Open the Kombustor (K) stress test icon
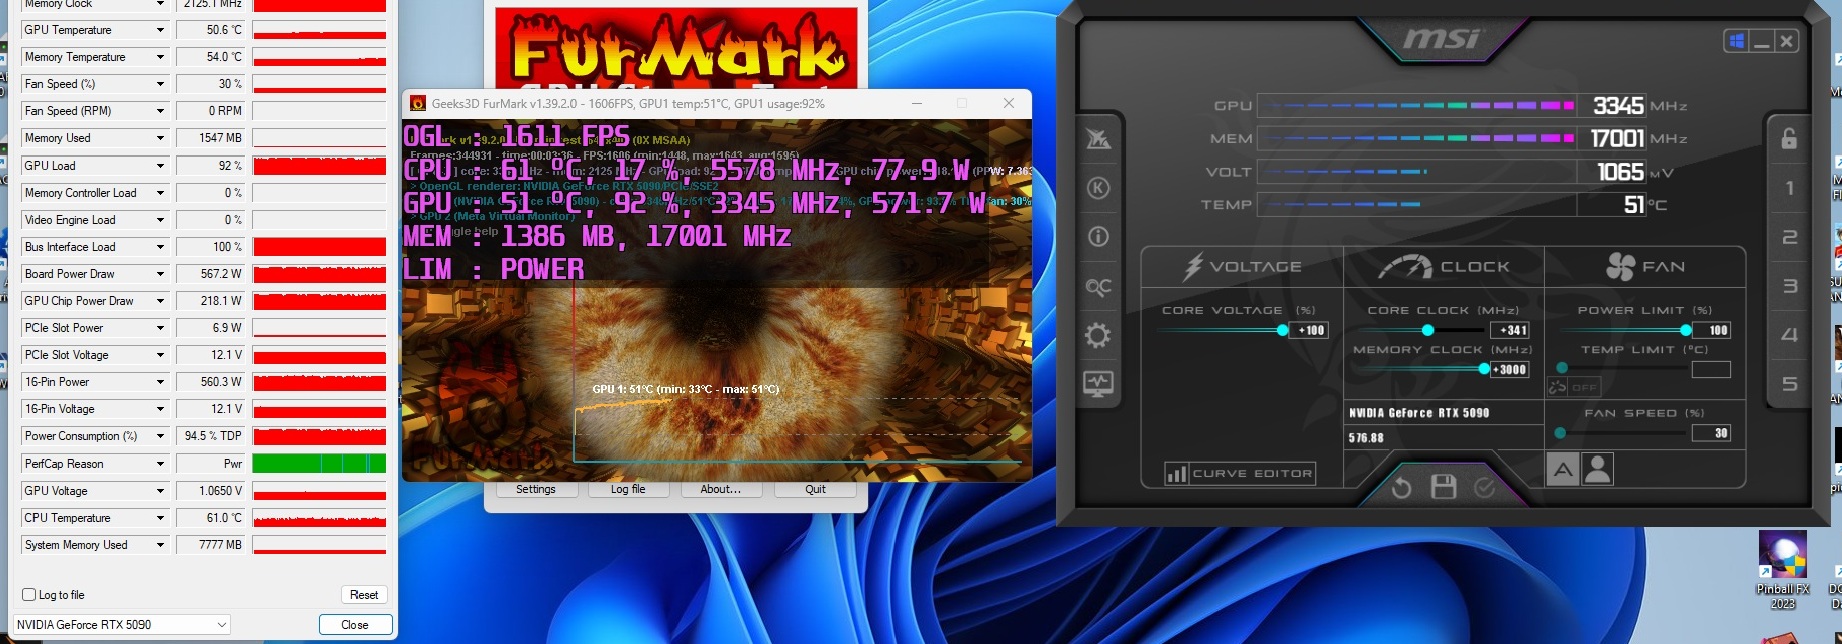The width and height of the screenshot is (1842, 644). 1098,188
